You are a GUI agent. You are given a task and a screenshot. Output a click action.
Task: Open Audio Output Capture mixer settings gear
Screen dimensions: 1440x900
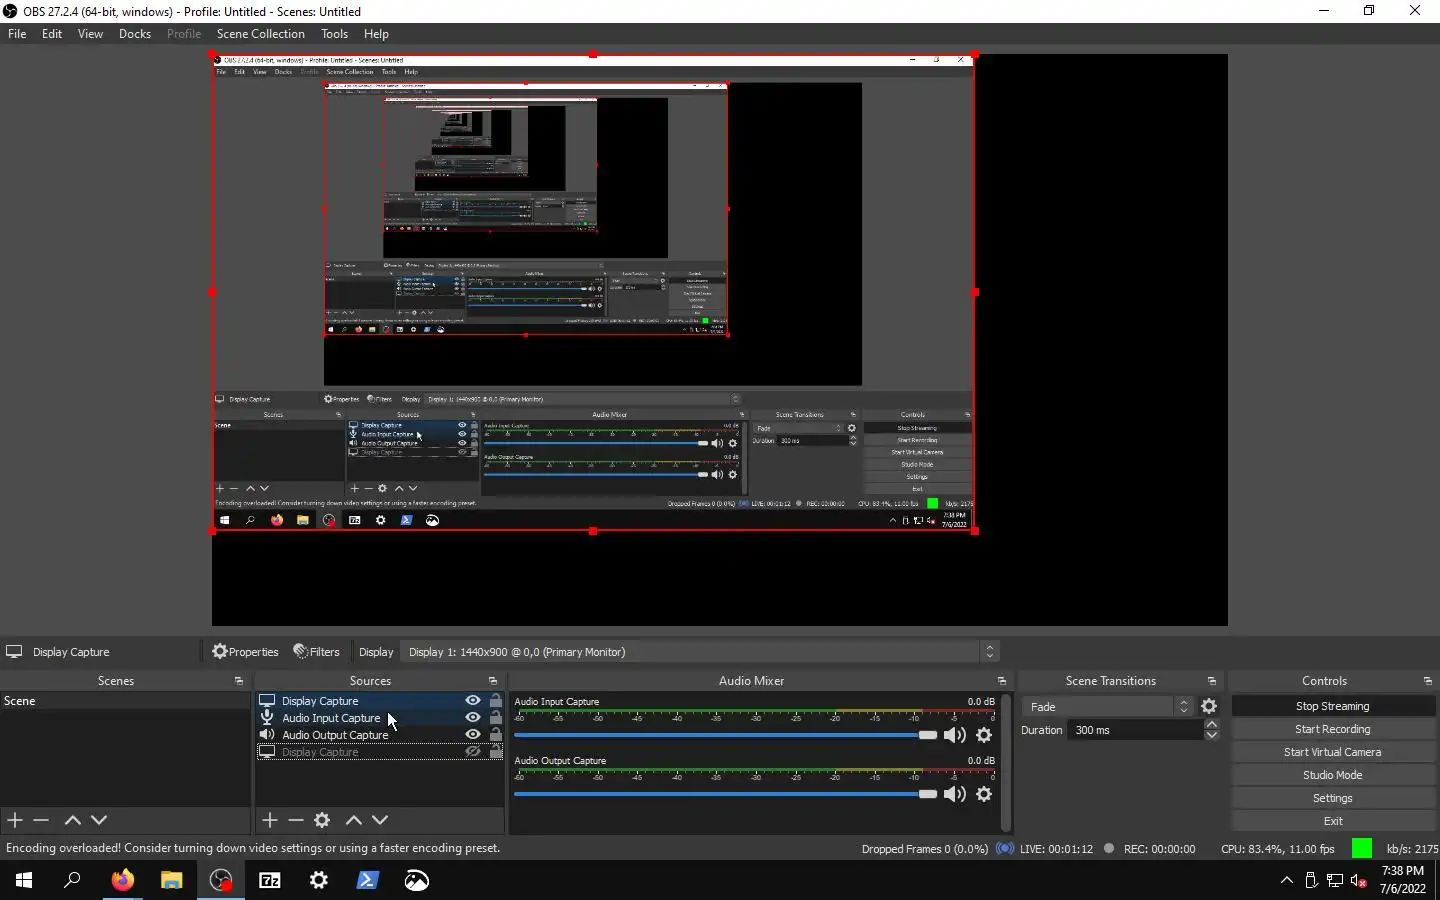[x=984, y=794]
